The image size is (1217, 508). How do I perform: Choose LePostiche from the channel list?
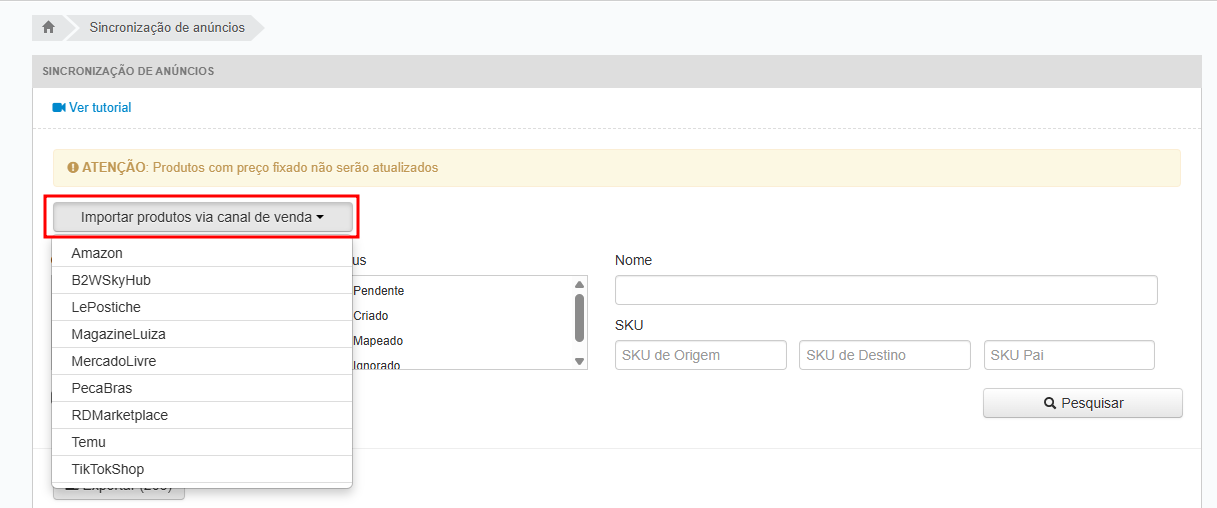(202, 307)
